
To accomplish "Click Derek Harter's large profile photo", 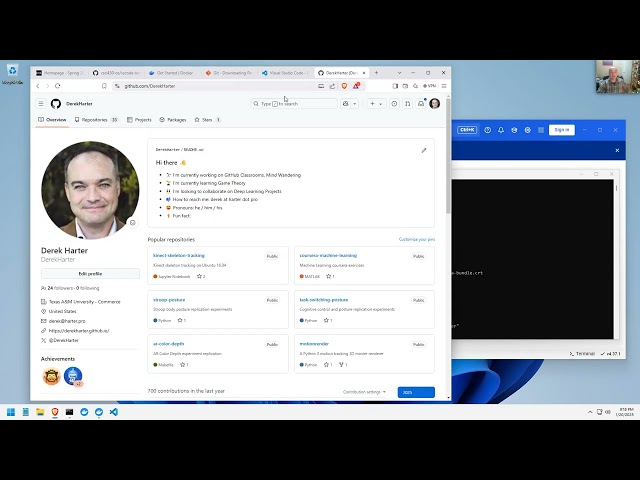I will click(90, 190).
